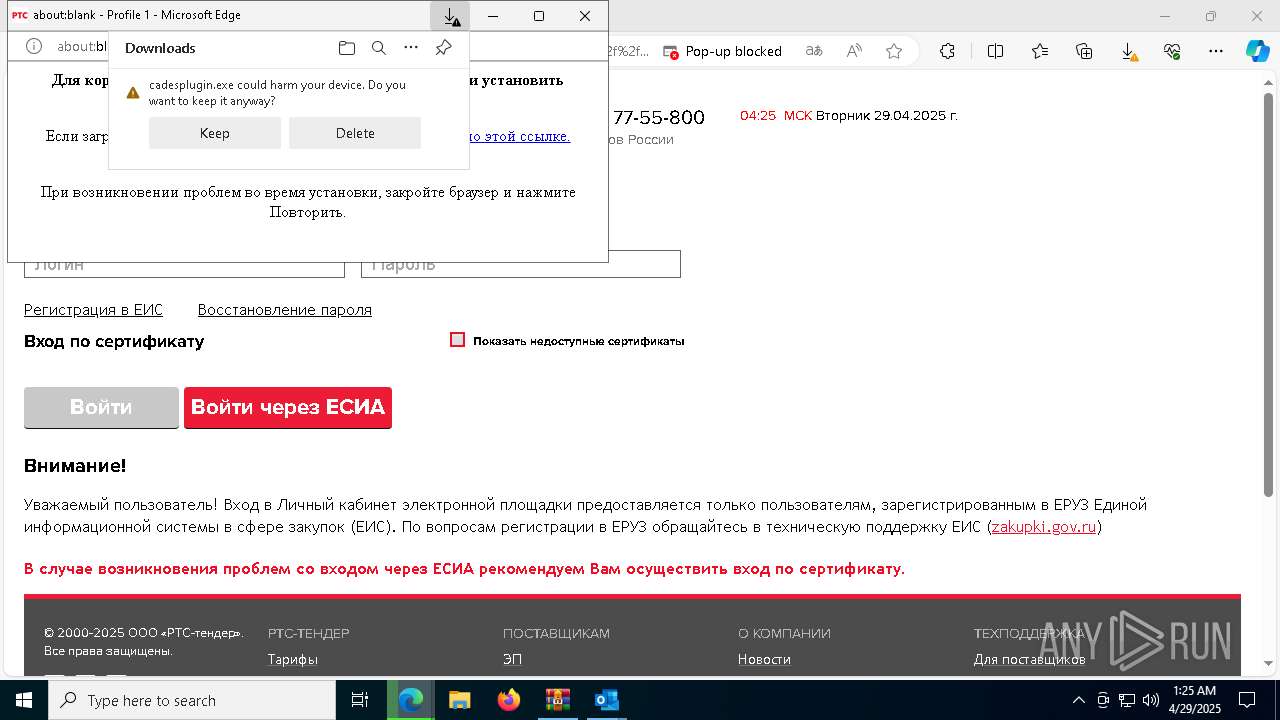Image resolution: width=1280 pixels, height=720 pixels.
Task: Launch the Copilot sidebar icon
Action: click(1257, 51)
